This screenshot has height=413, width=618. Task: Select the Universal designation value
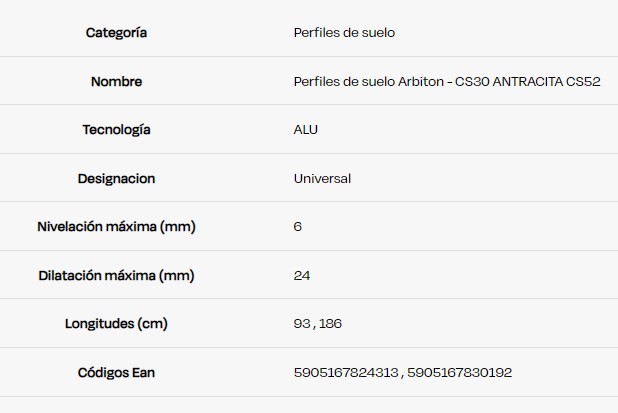tap(322, 179)
